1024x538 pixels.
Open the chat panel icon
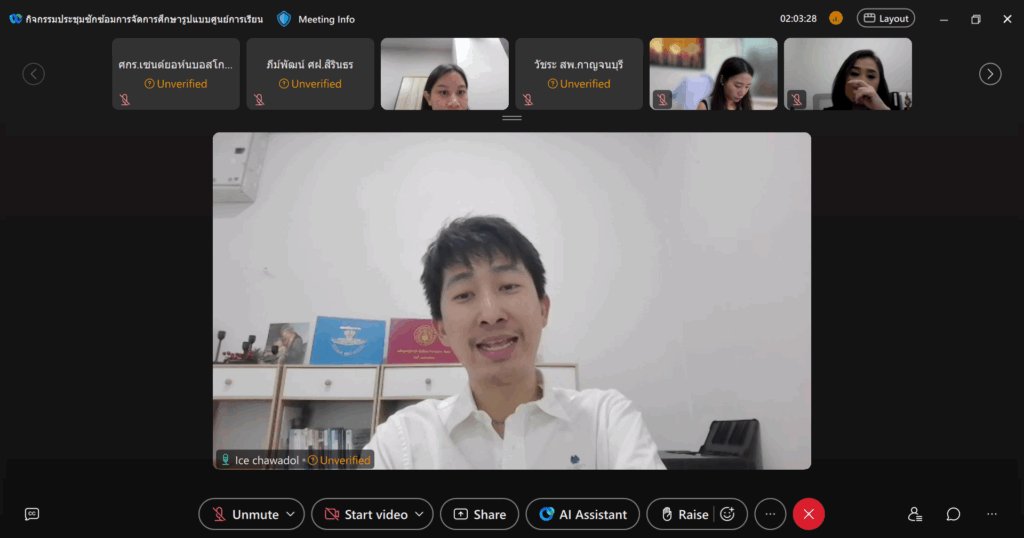(x=953, y=514)
